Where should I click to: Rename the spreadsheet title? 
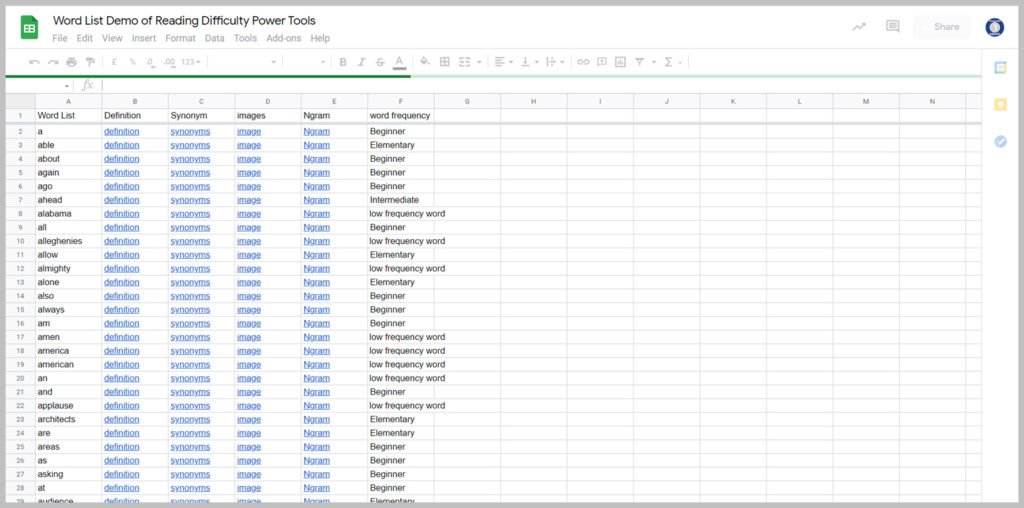[x=184, y=21]
